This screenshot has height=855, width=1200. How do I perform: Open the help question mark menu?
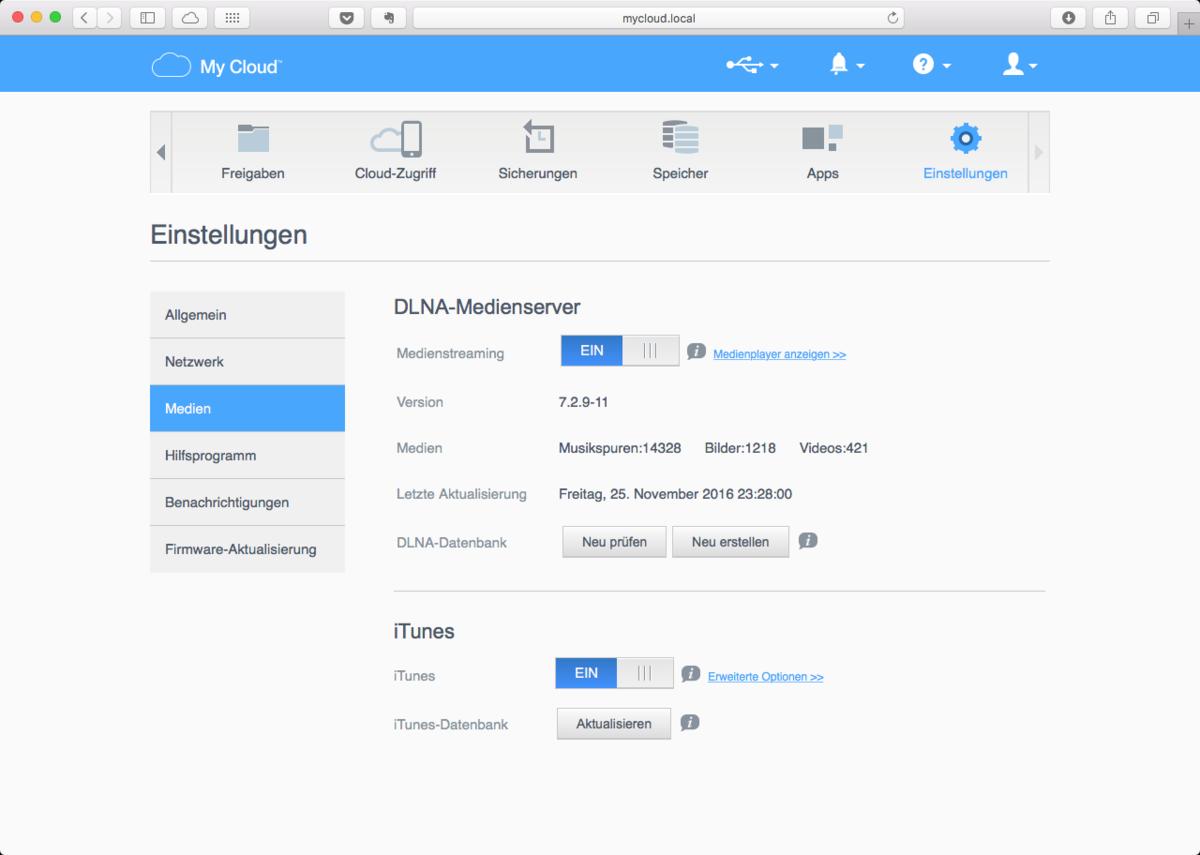click(x=931, y=65)
